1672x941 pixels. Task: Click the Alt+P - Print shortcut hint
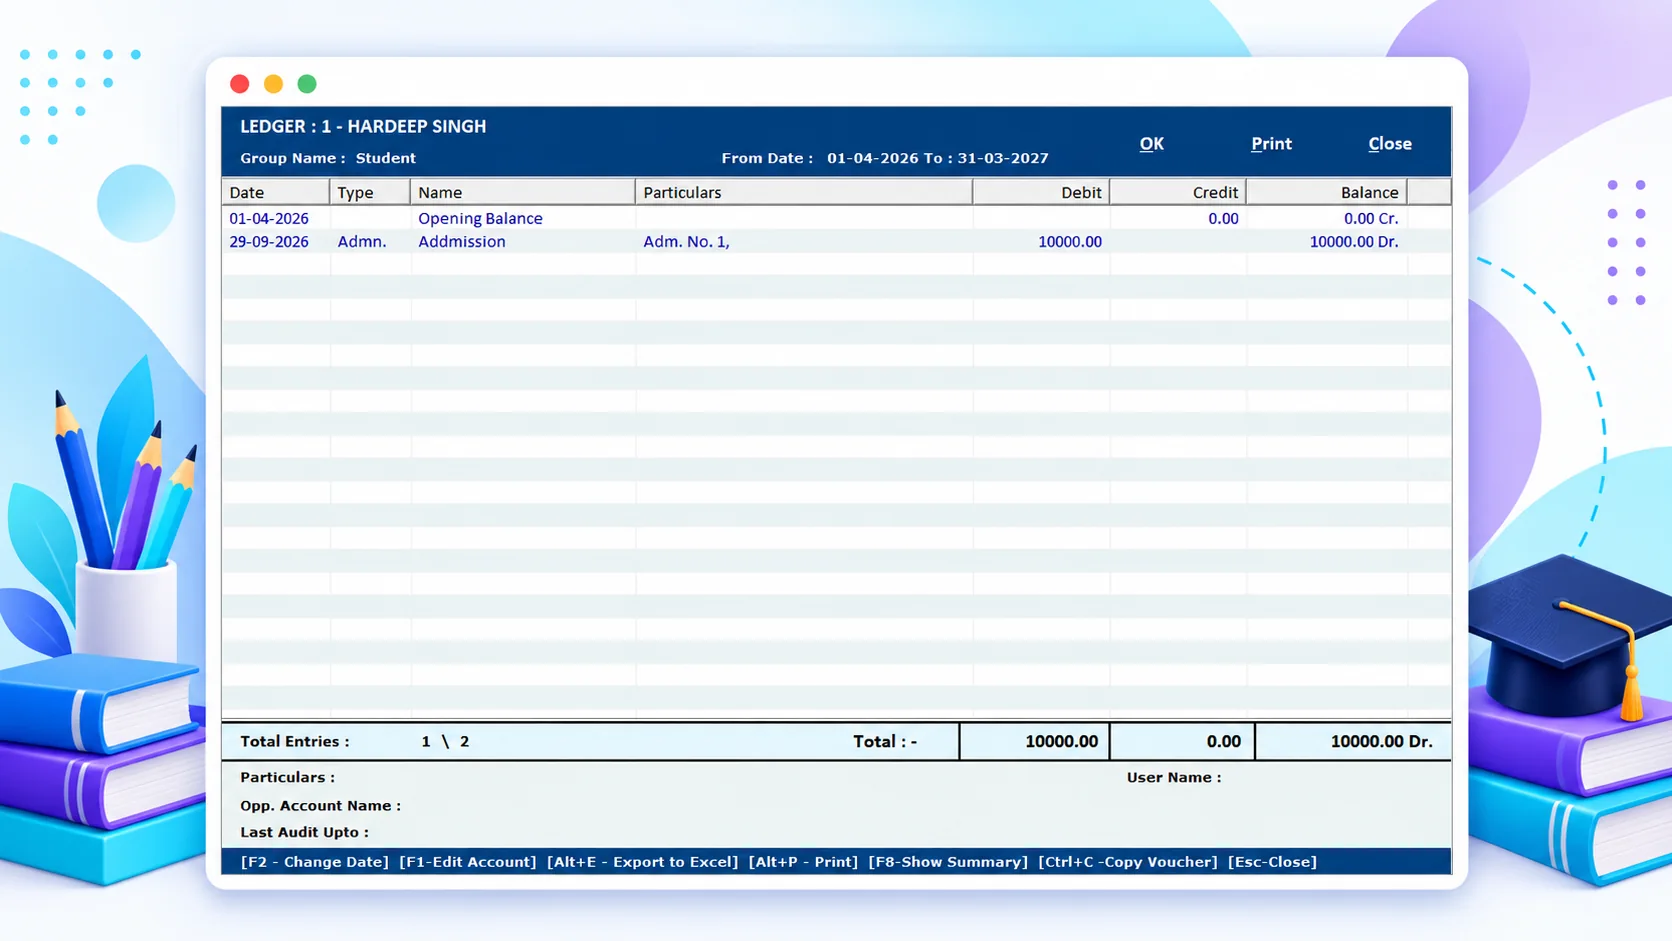(x=803, y=861)
